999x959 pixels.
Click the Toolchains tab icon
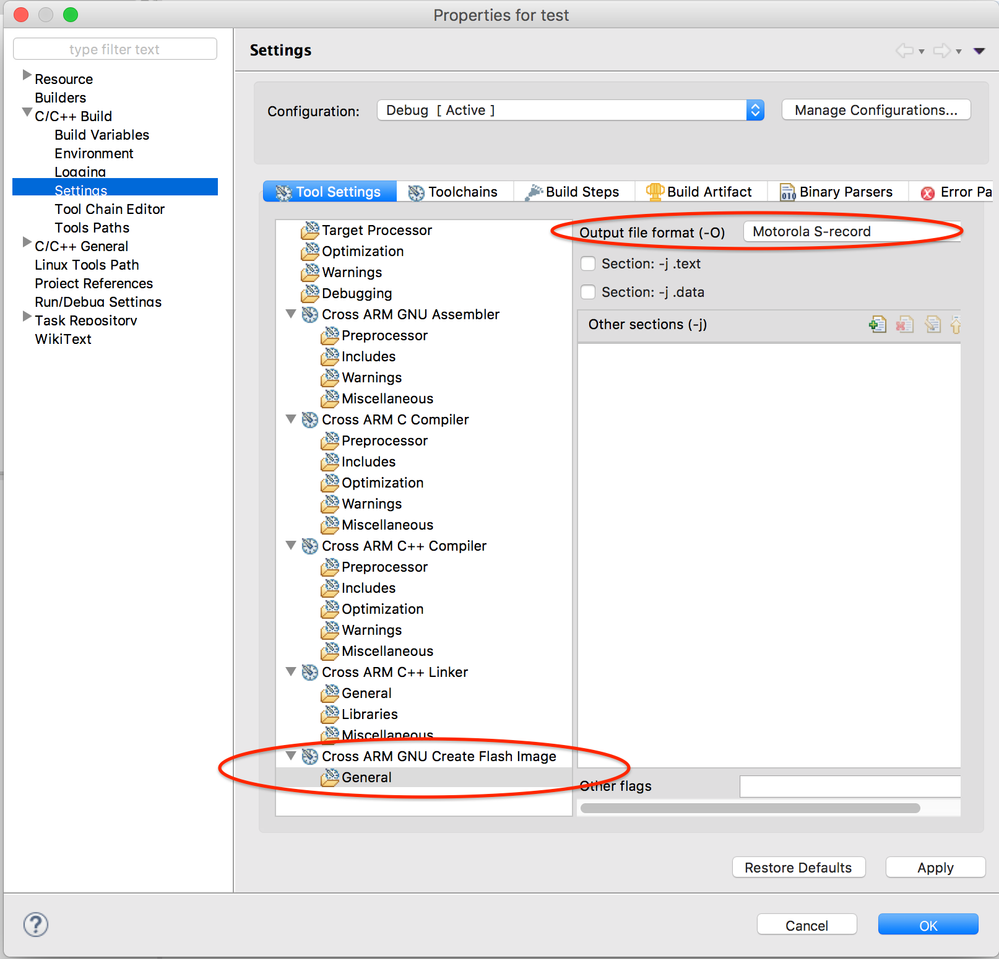tap(416, 192)
